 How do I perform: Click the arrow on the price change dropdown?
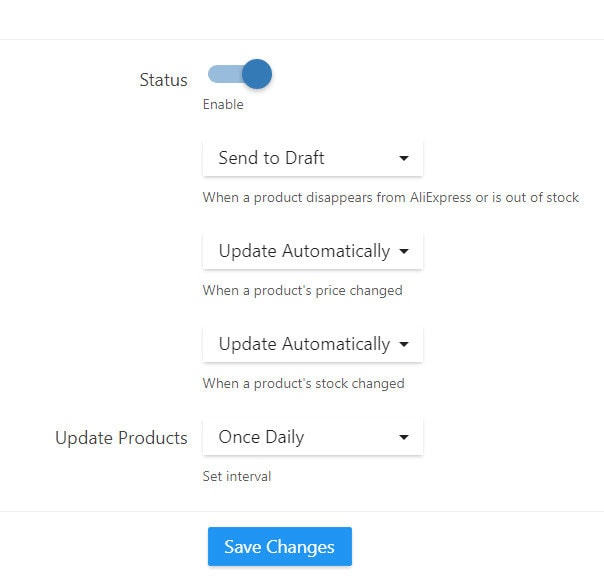coord(404,251)
